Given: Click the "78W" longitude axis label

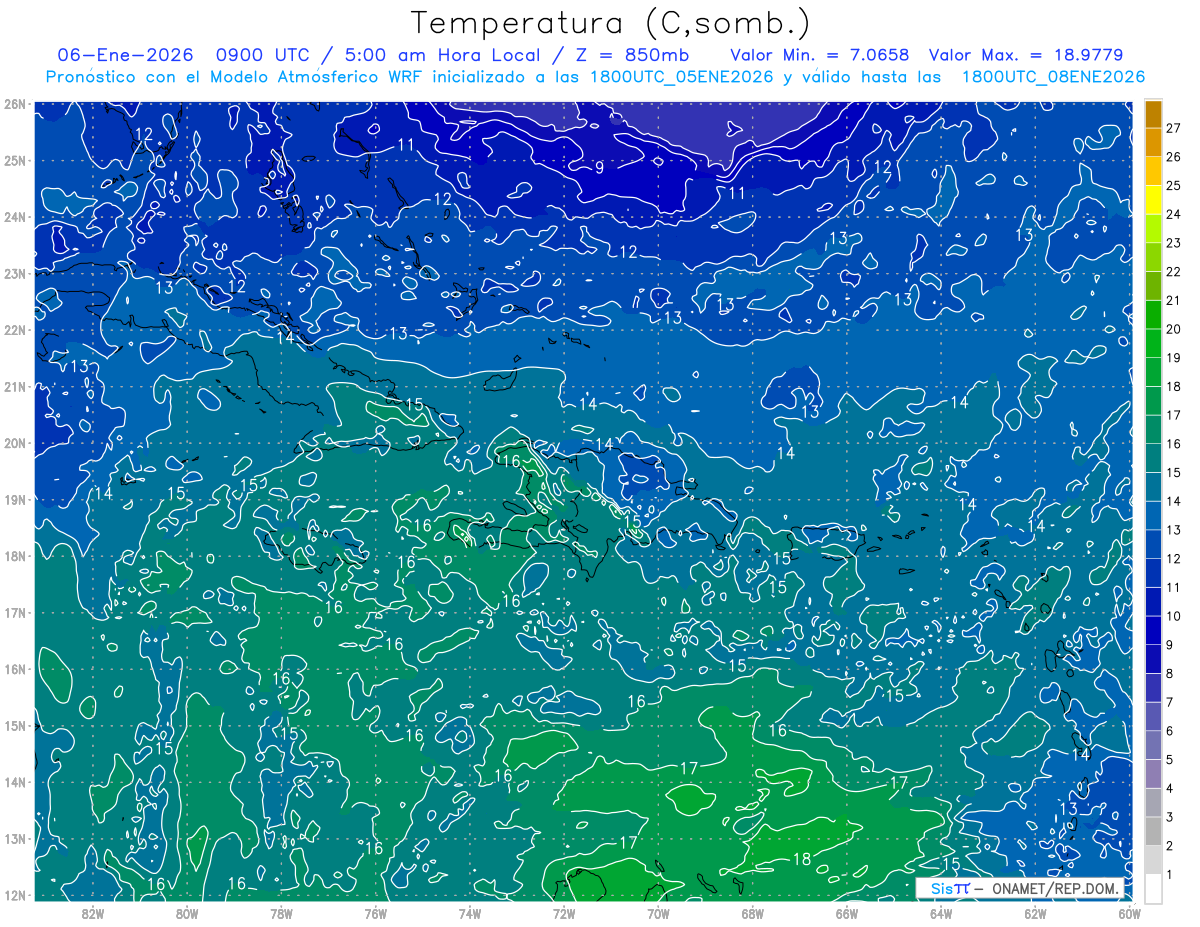Looking at the screenshot, I should [281, 913].
